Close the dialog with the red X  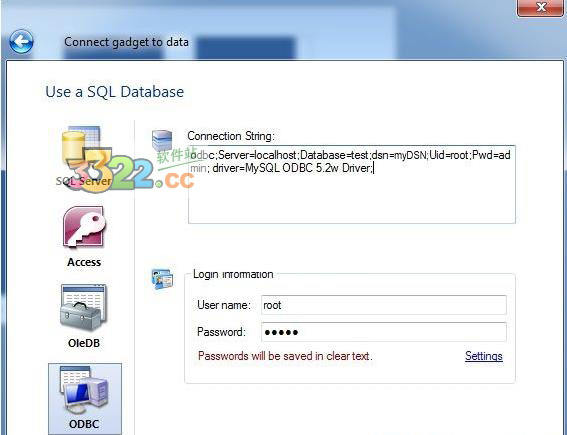coord(541,8)
